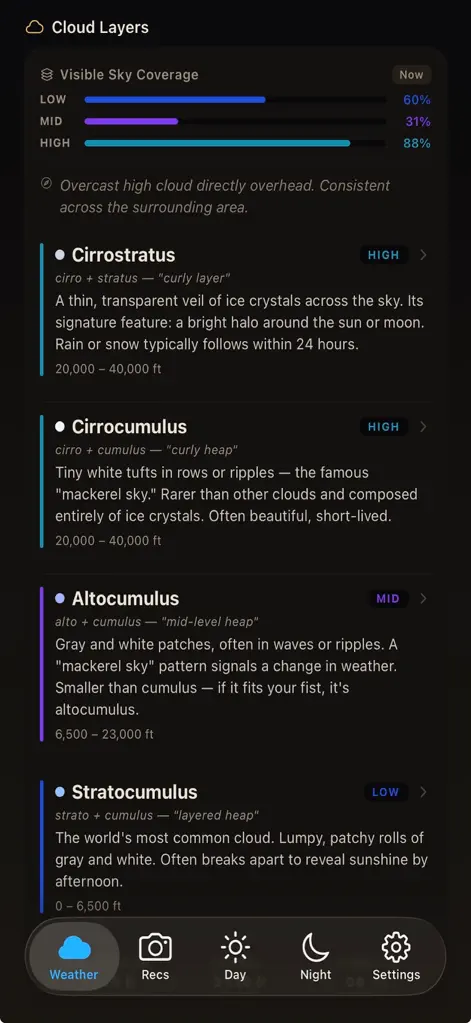Viewport: 471px width, 1023px height.
Task: Click the LOW badge on Stratocumulus
Action: tap(386, 792)
